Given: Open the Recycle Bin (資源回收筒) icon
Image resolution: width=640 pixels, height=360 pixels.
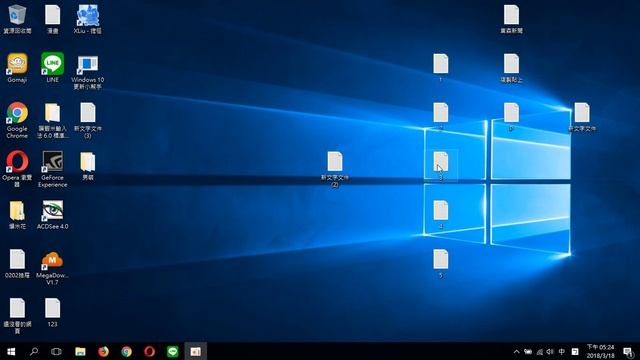Looking at the screenshot, I should 17,19.
